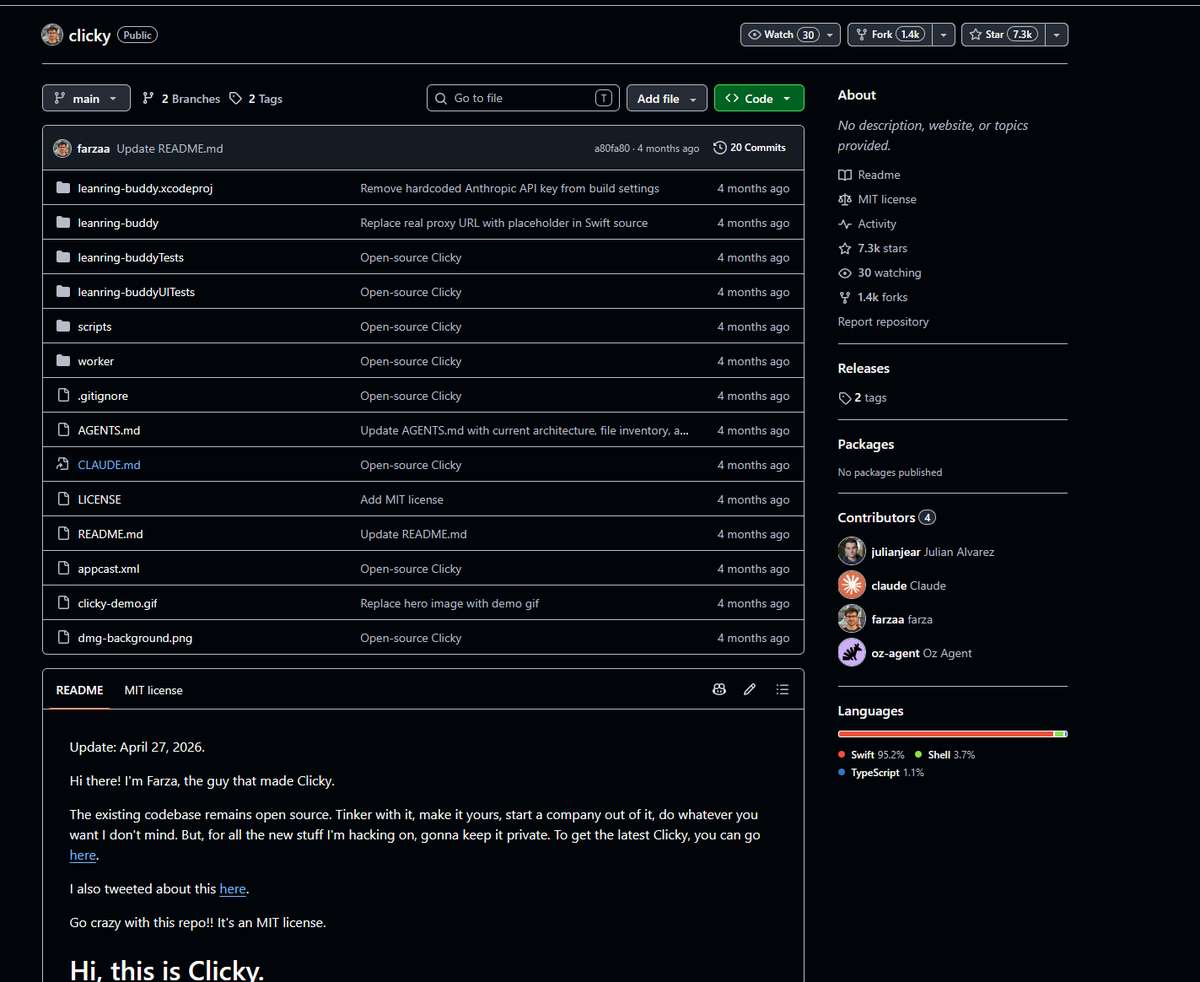Click the TypeScript 1.1% language entry
The width and height of the screenshot is (1200, 982).
tap(881, 773)
